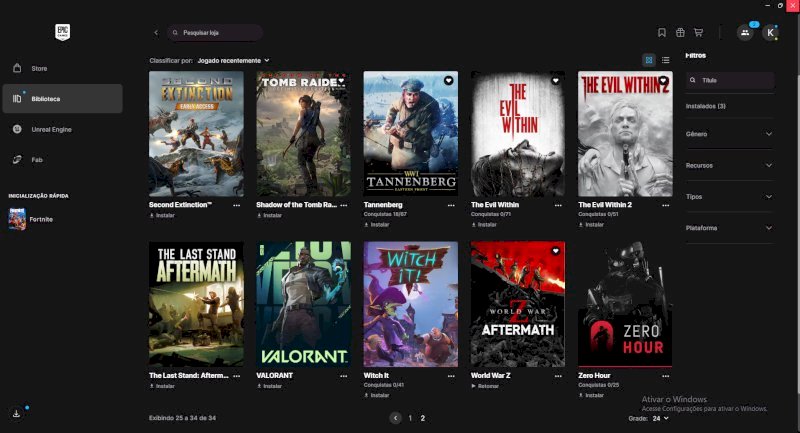Open downloads icon in sidebar bottom
The height and width of the screenshot is (433, 800).
16,413
